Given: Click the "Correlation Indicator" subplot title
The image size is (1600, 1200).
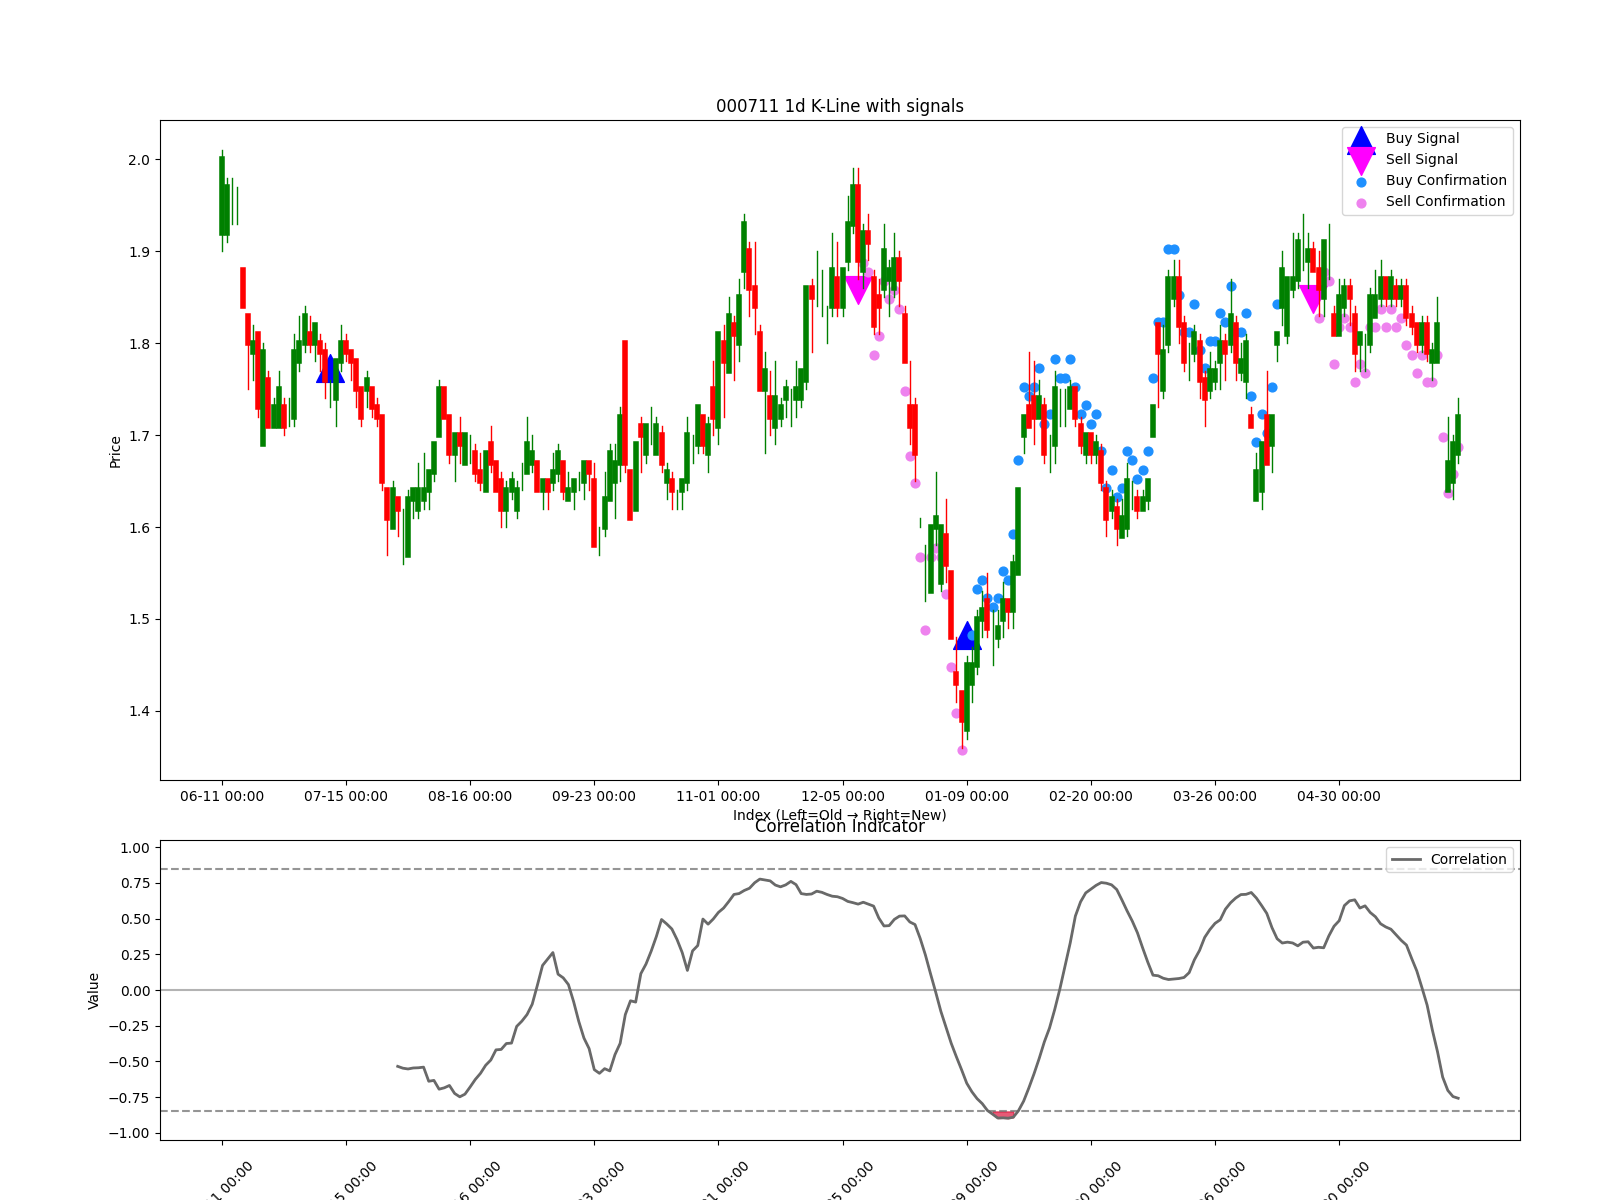Looking at the screenshot, I should click(840, 826).
